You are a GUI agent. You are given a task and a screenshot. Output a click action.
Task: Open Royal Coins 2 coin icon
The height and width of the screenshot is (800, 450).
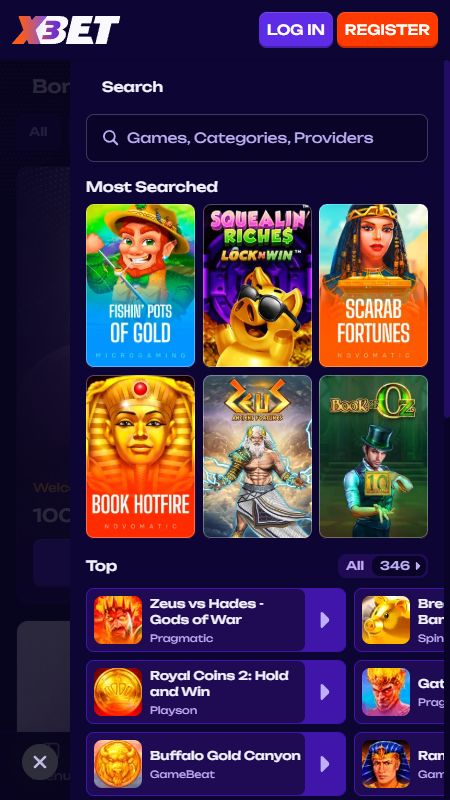pos(118,692)
